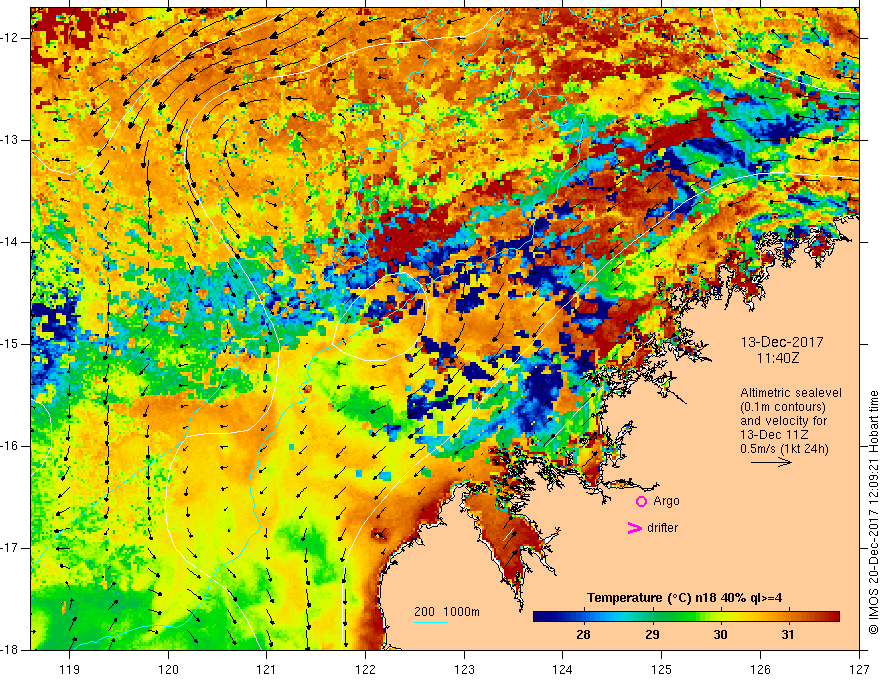The height and width of the screenshot is (680, 880).
Task: Click the '0.5m/s (1kt 24h)' scale text
Action: (784, 449)
